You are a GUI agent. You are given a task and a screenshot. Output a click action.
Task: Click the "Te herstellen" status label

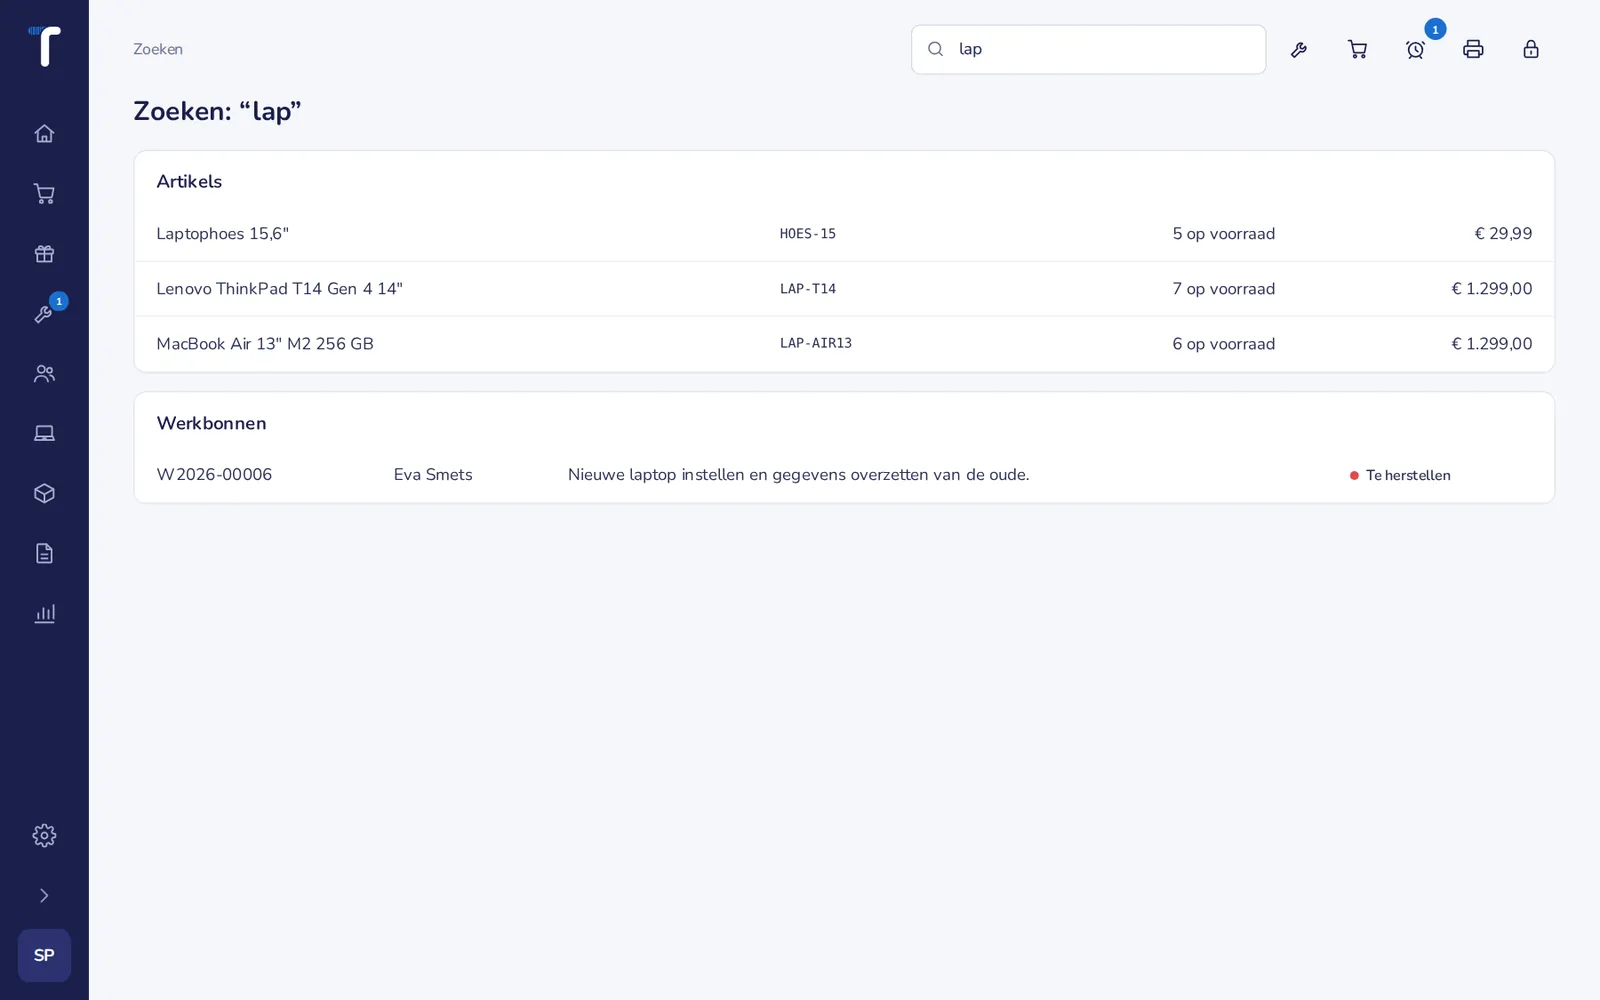(1400, 475)
